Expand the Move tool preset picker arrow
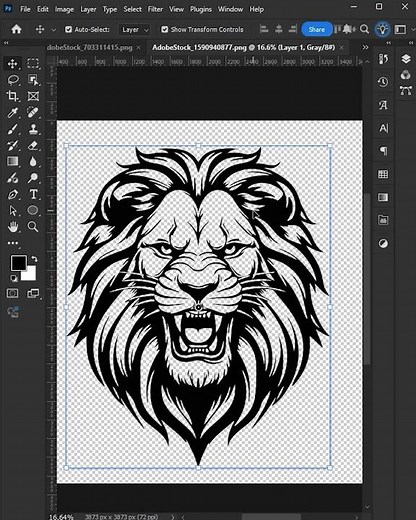 [53, 30]
